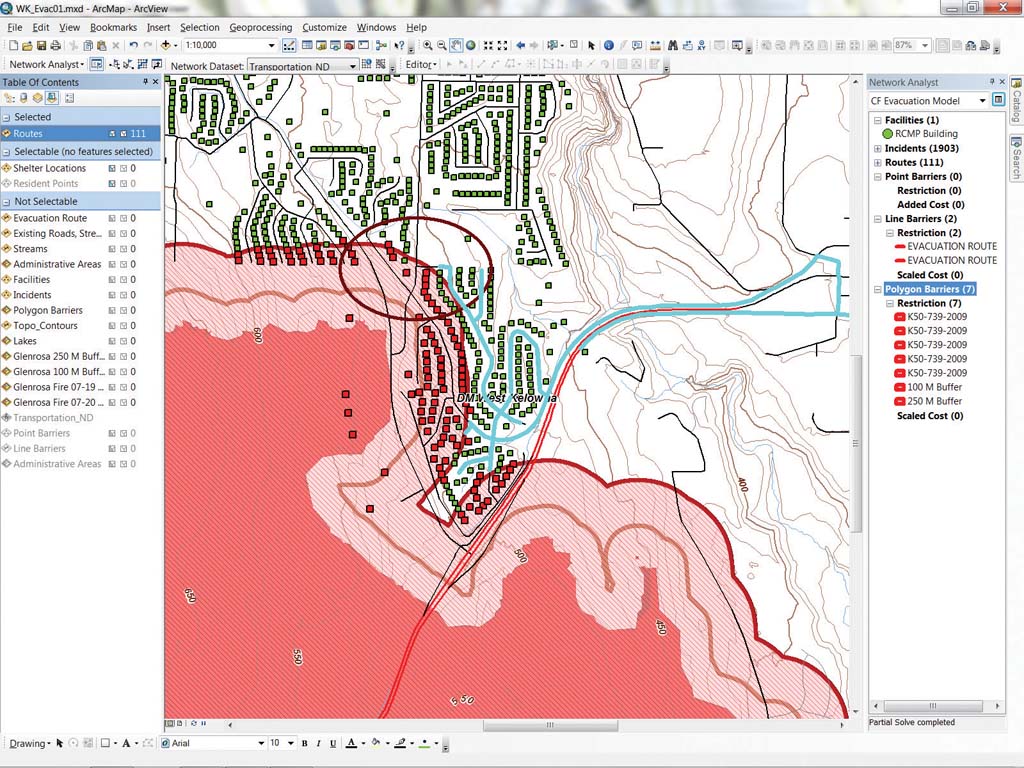
Task: Open the Network Dataset dropdown
Action: tap(353, 65)
